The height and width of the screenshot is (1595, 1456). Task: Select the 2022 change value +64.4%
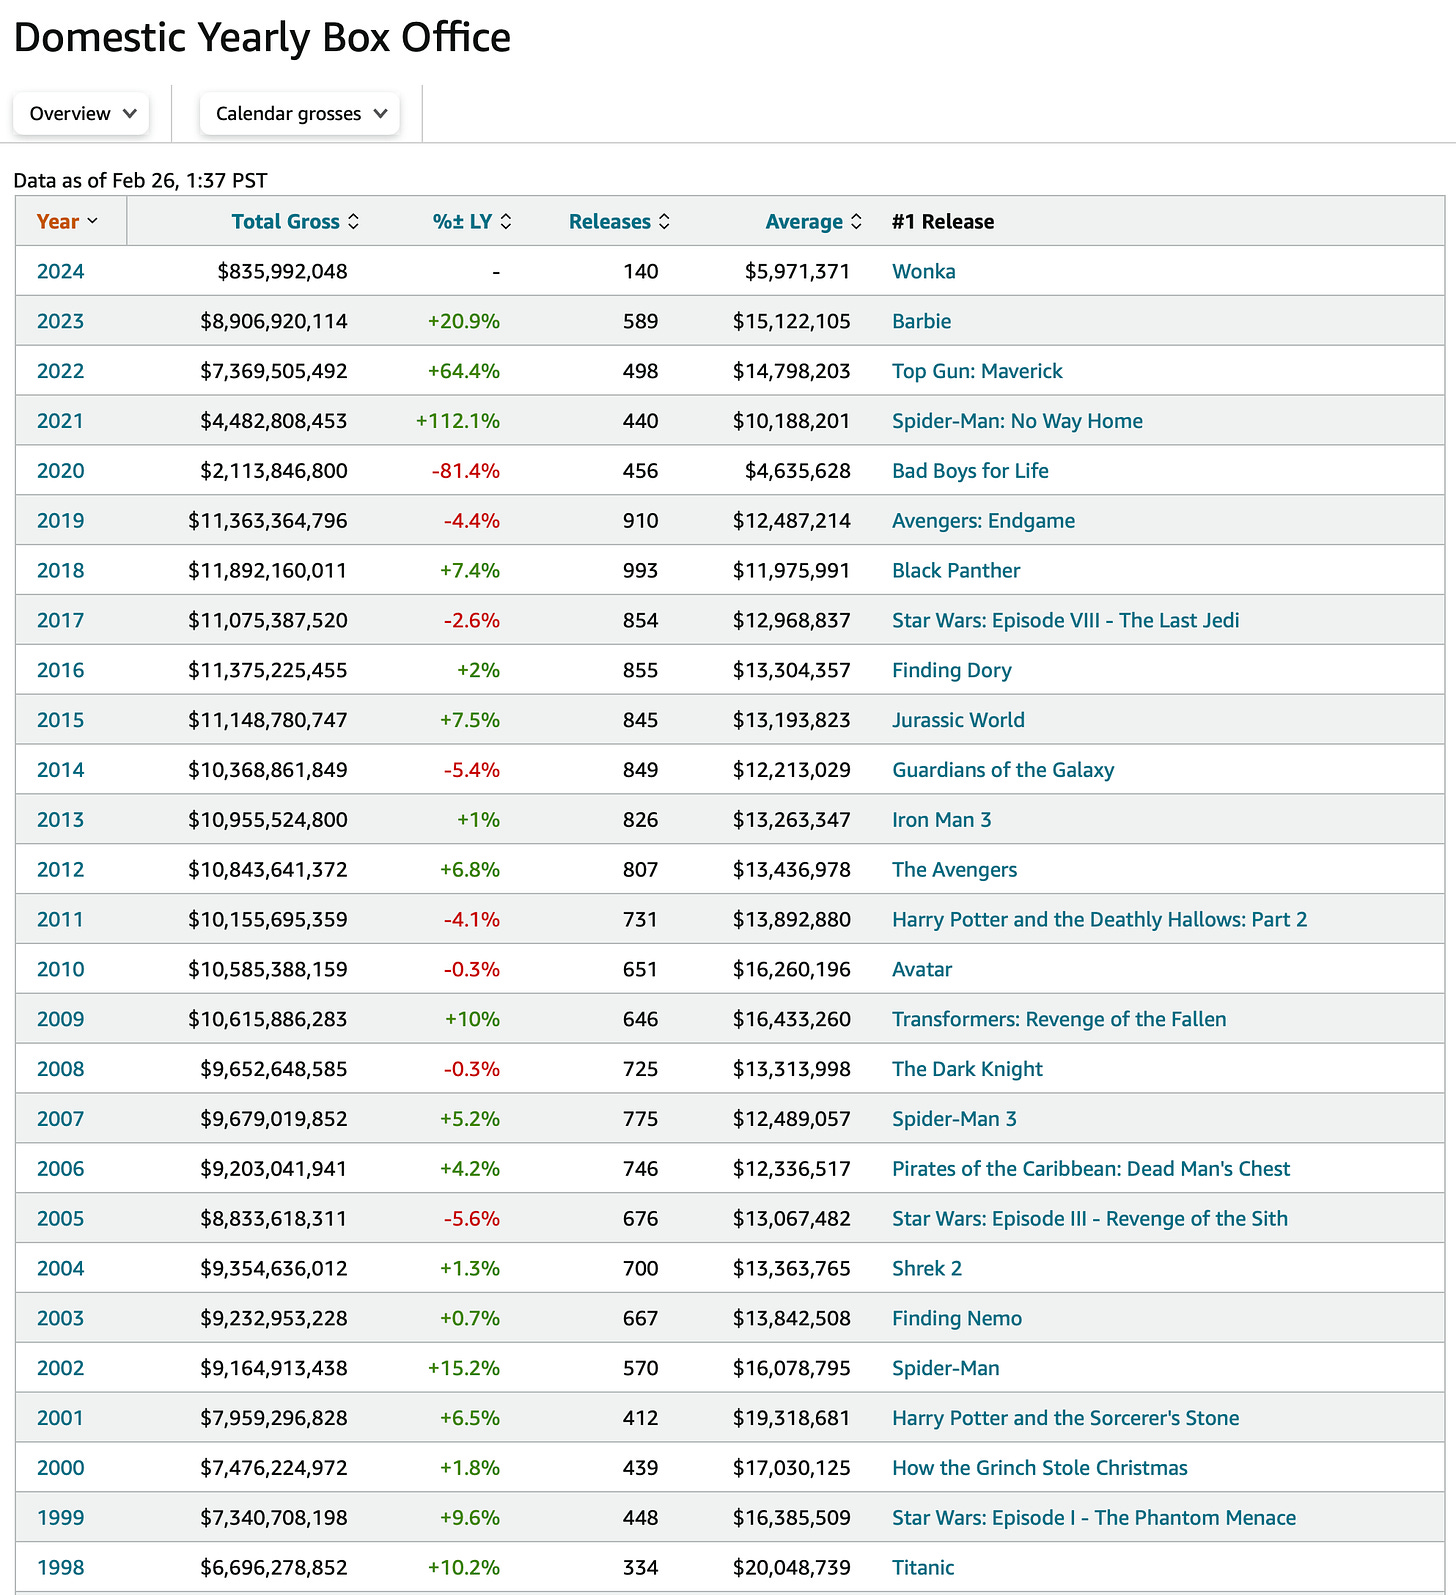(x=464, y=372)
